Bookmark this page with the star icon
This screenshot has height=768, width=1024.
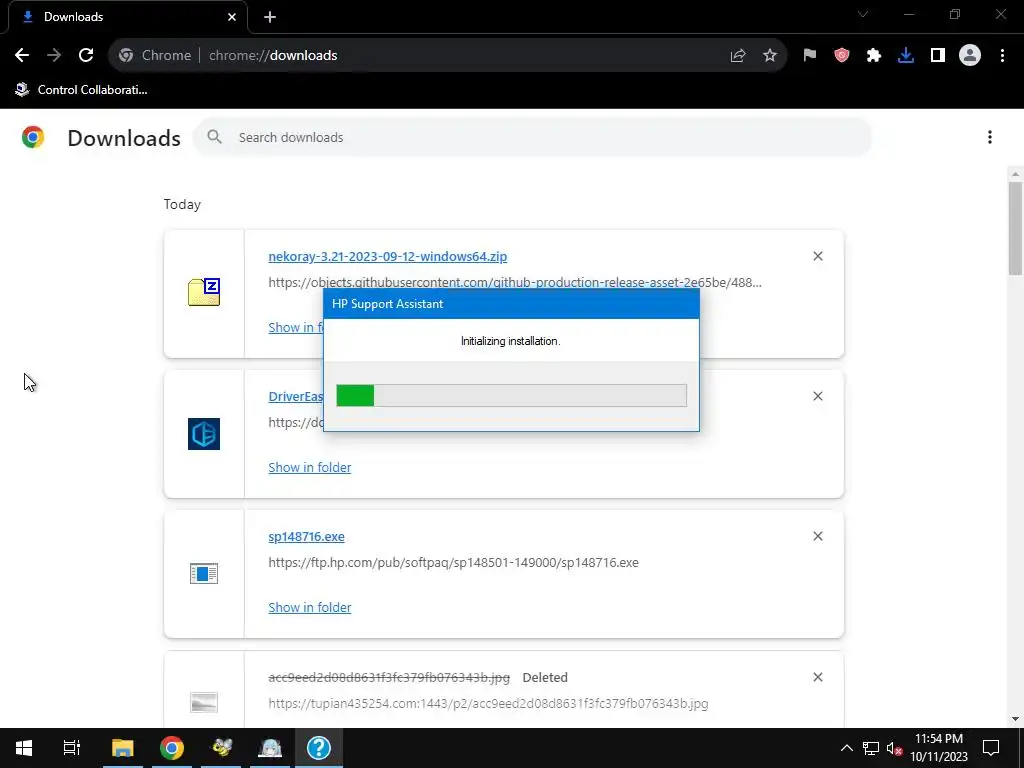click(x=770, y=56)
